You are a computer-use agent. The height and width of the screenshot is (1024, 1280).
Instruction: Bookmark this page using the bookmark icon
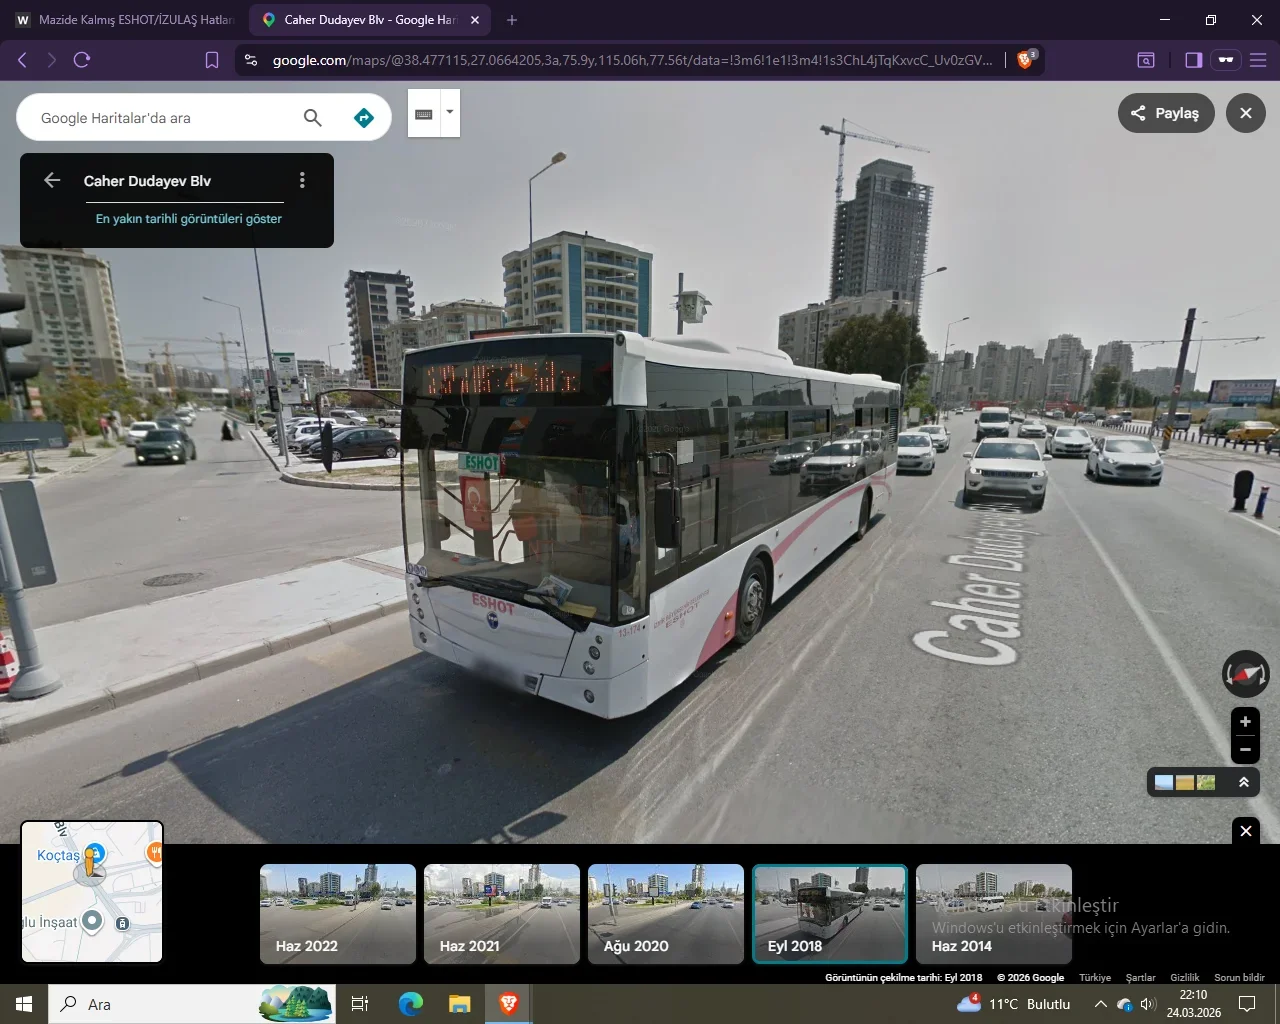pos(212,60)
